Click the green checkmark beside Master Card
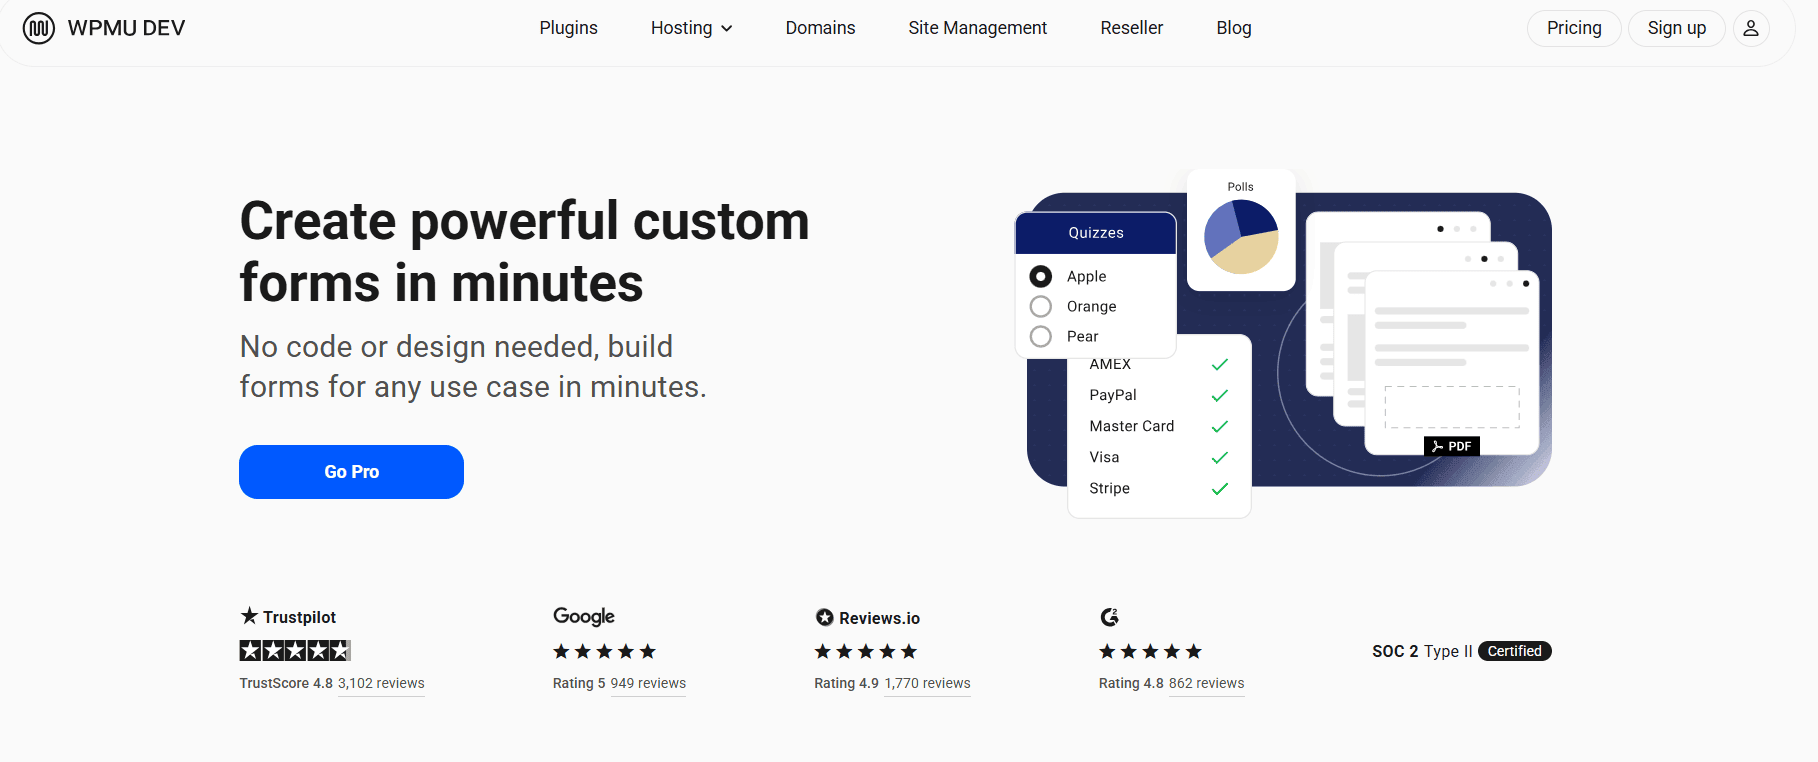The image size is (1818, 762). click(x=1220, y=427)
